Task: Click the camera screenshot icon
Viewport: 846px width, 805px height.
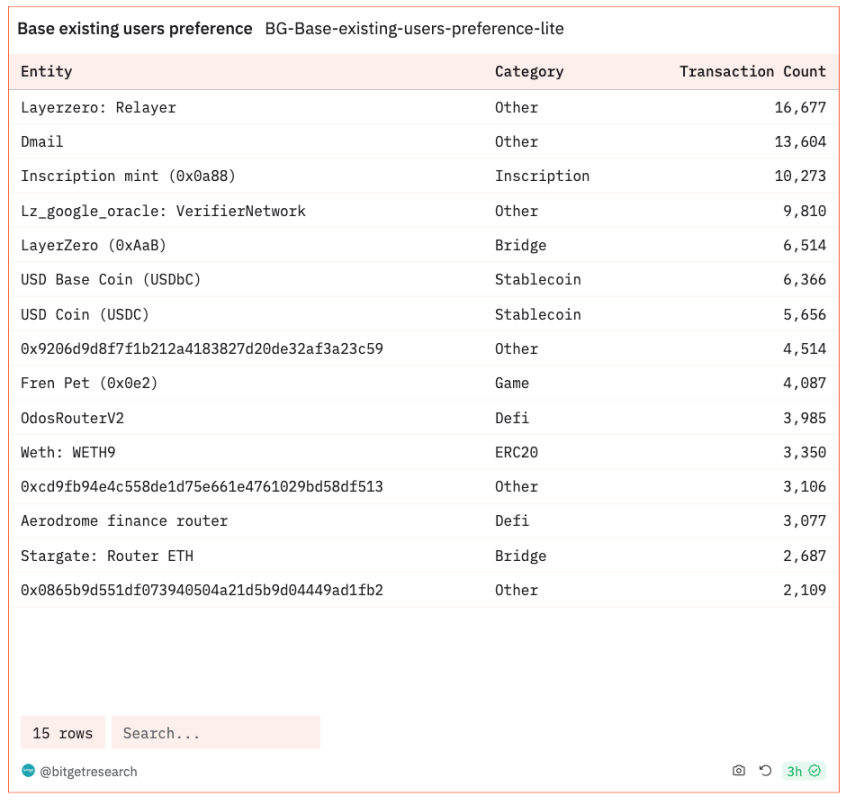Action: (739, 771)
